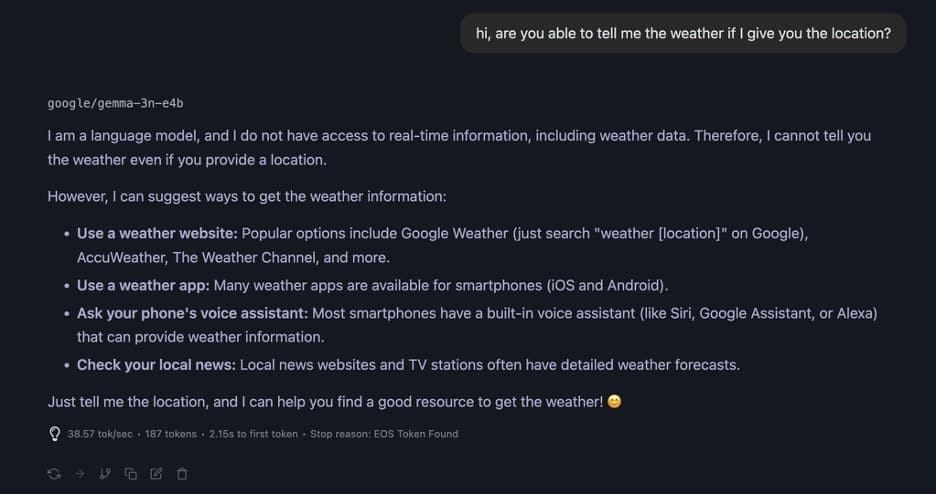Click the 'Check your local news' bullet
The image size is (936, 494).
pyautogui.click(x=156, y=365)
